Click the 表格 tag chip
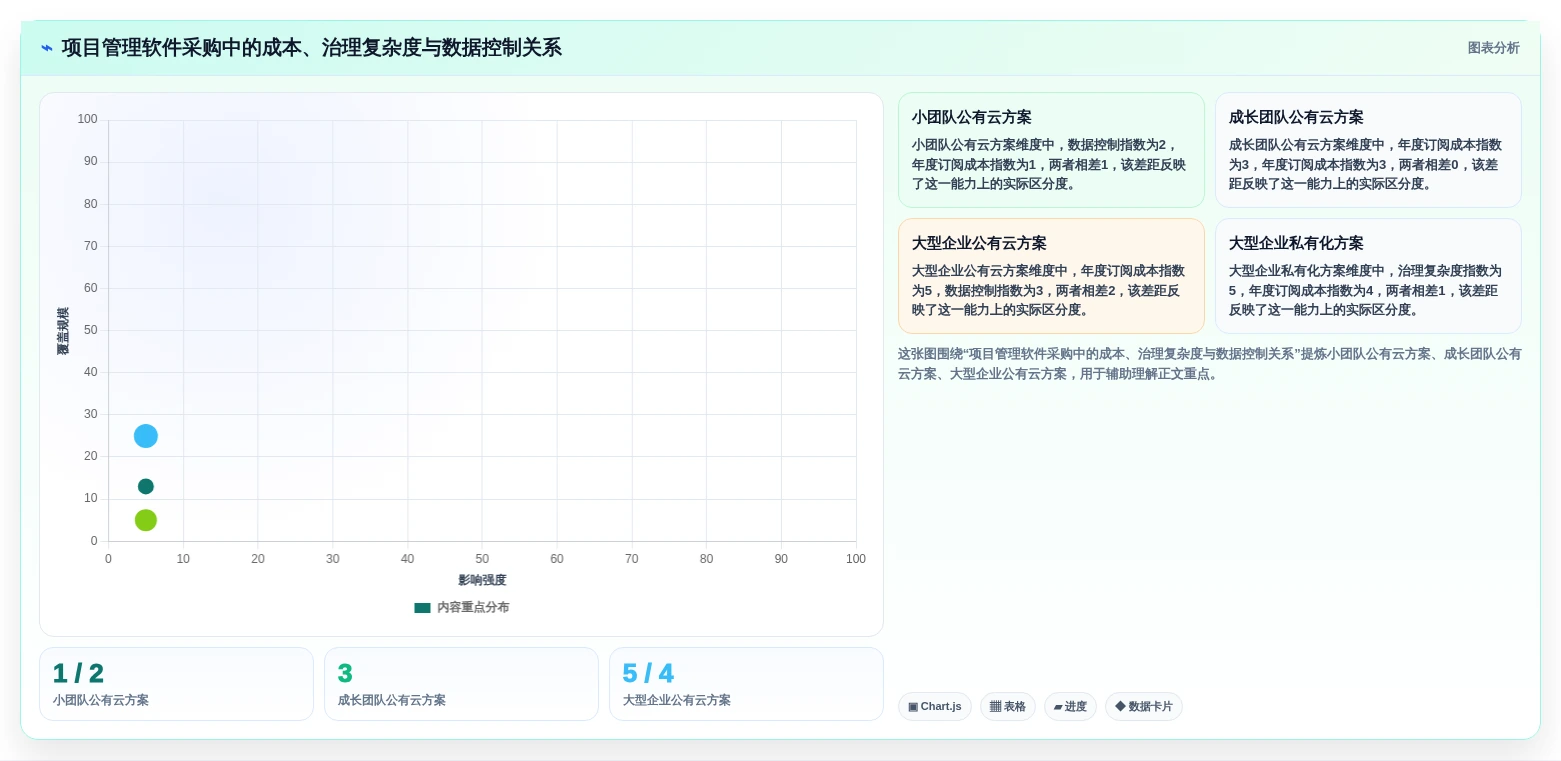1561x761 pixels. 1008,706
